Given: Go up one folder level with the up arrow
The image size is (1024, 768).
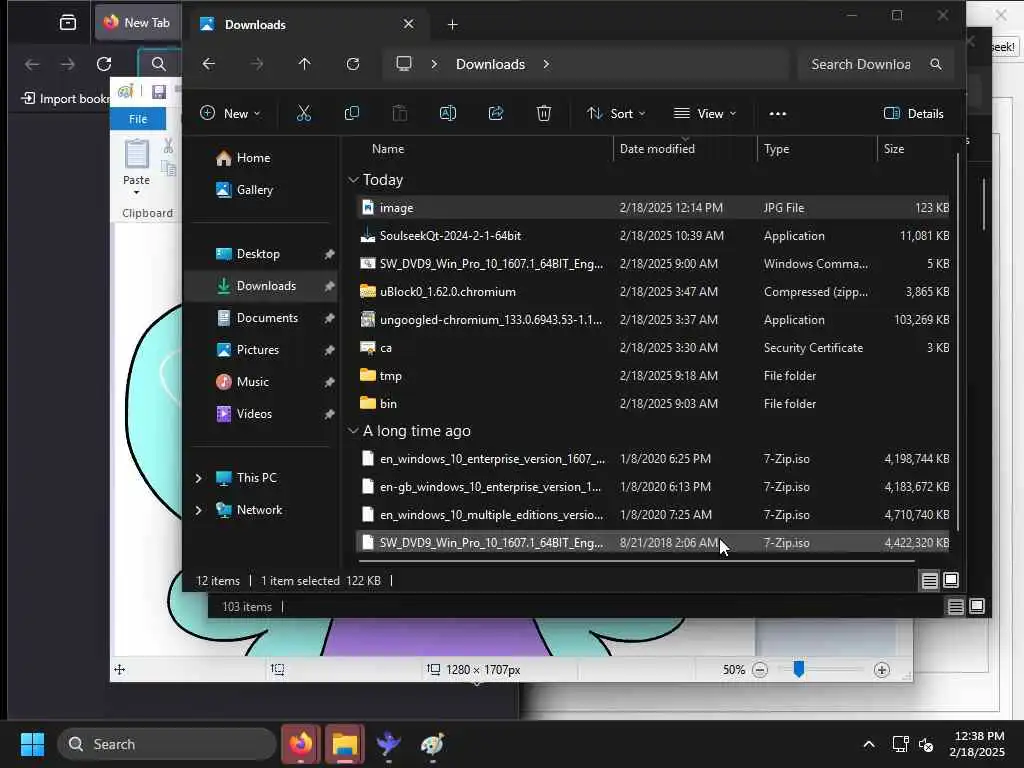Looking at the screenshot, I should (304, 64).
